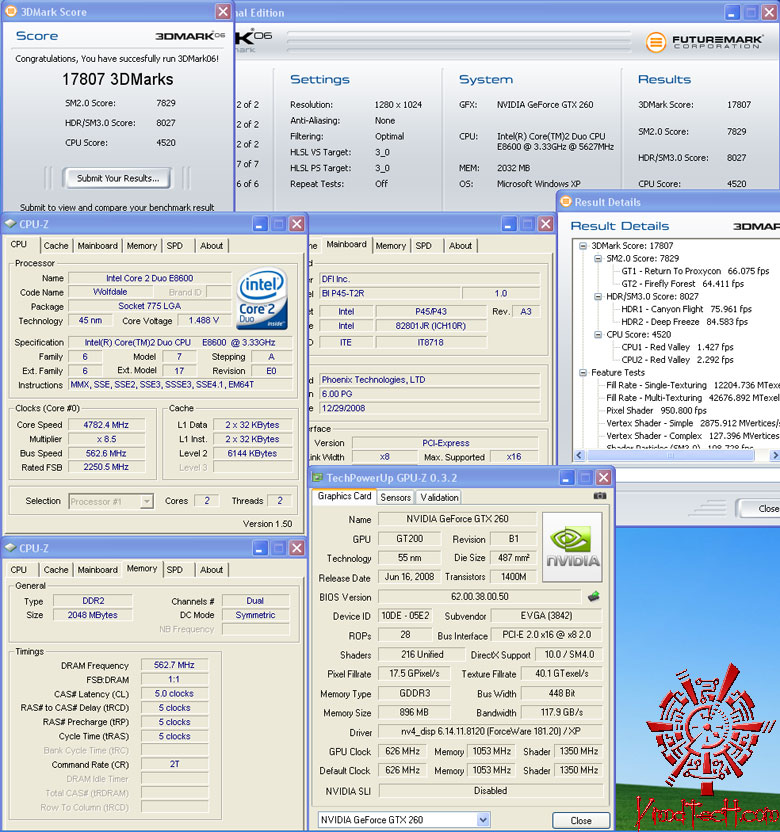Click Close button in GPU-Z
Viewport: 780px width, 832px height.
pyautogui.click(x=580, y=820)
